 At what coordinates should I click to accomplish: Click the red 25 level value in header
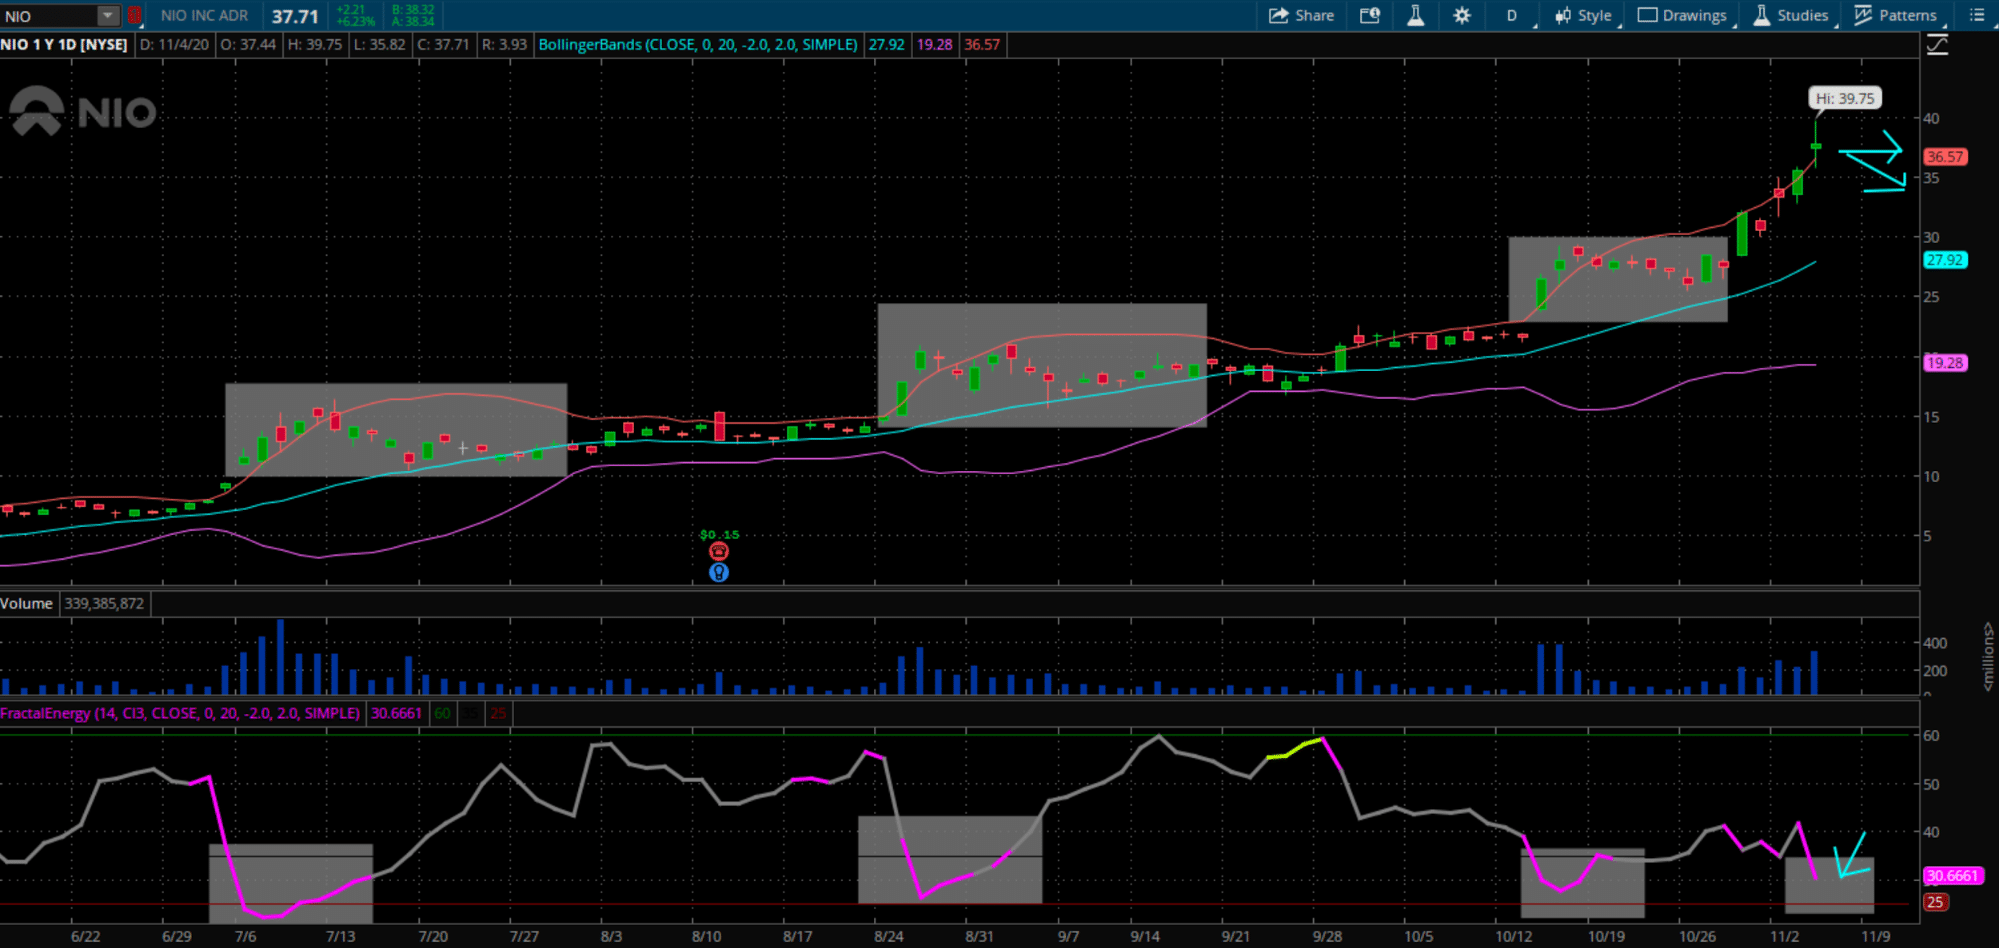(498, 714)
